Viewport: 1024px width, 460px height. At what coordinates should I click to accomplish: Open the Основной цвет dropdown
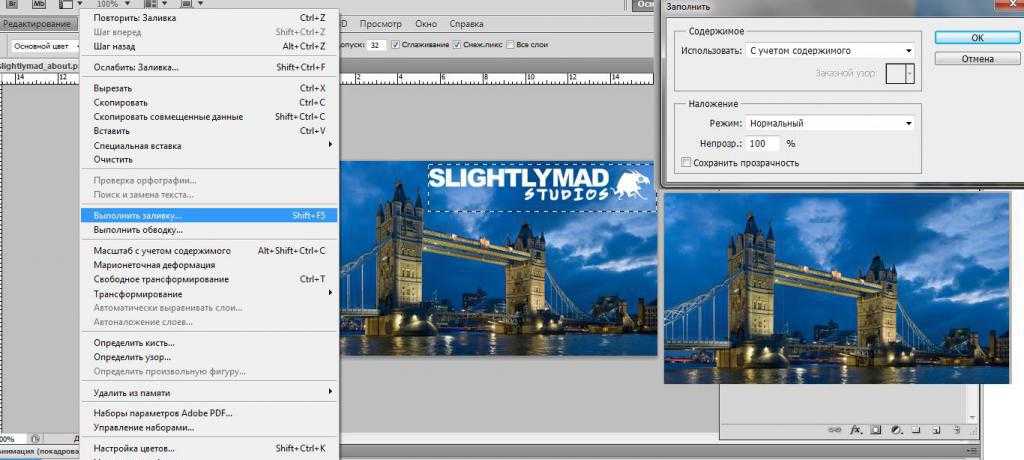click(x=44, y=46)
